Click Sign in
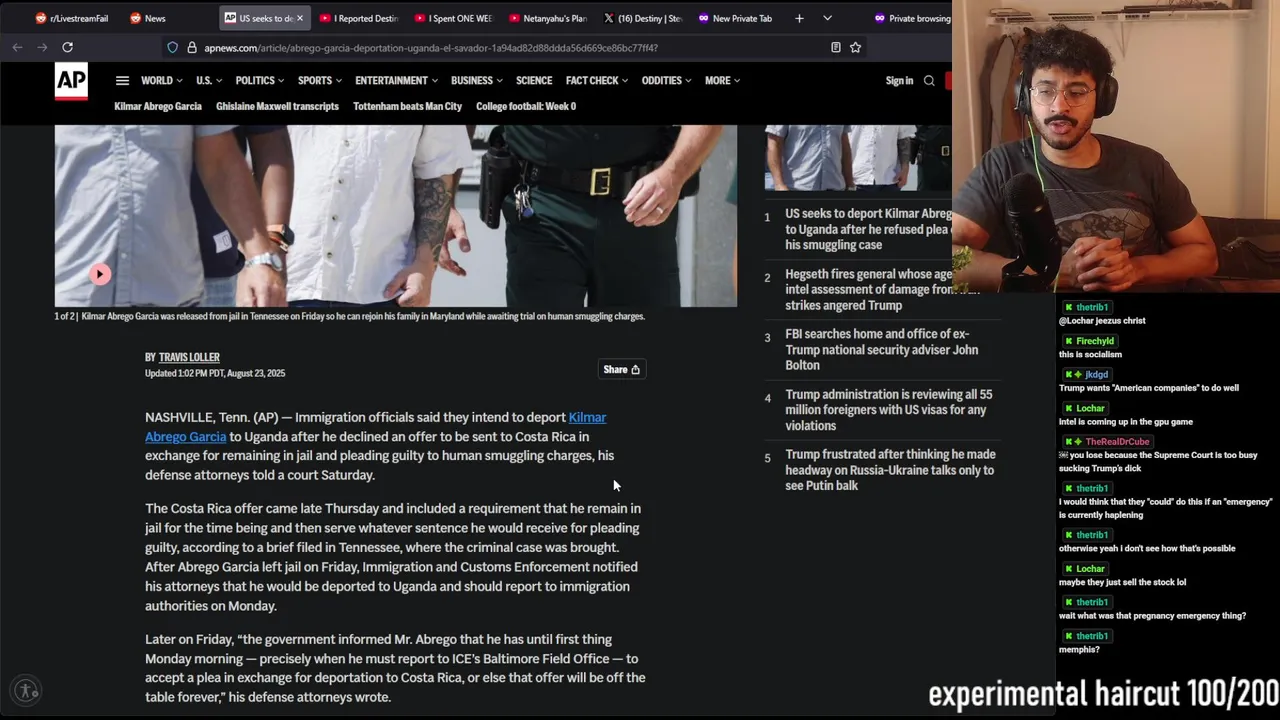The height and width of the screenshot is (720, 1280). [899, 81]
